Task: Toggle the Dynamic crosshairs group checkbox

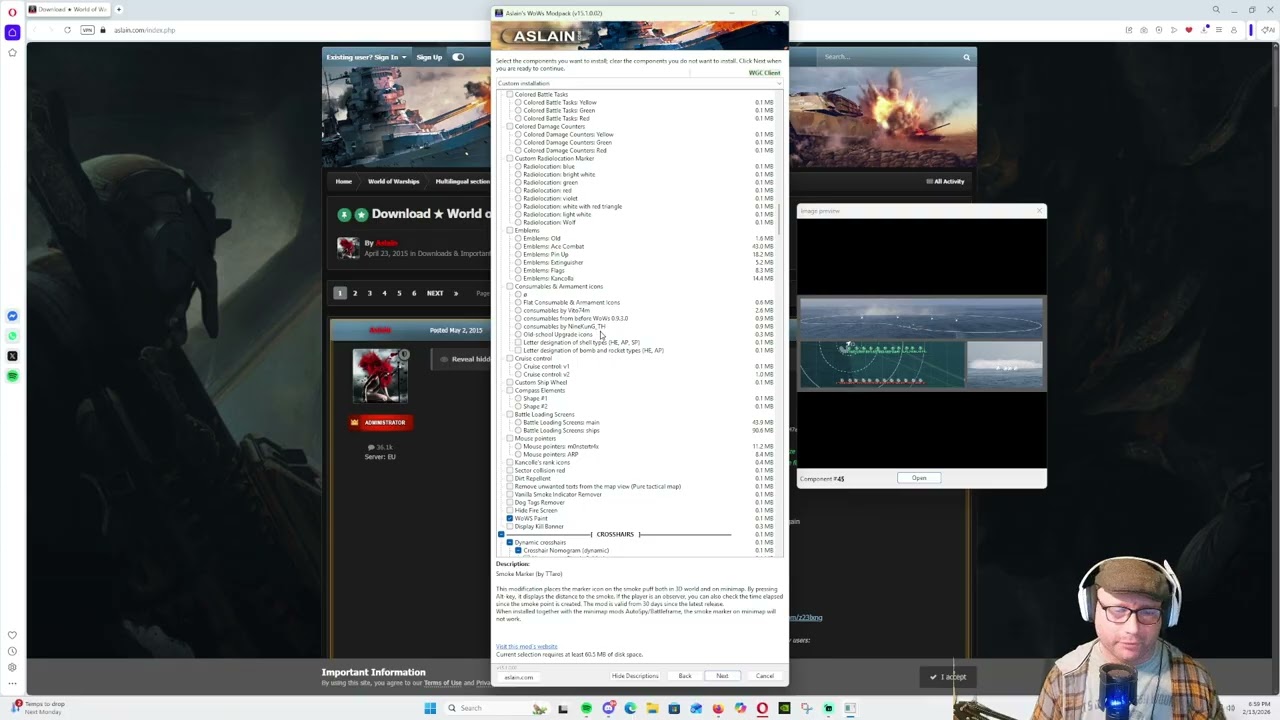Action: point(510,542)
